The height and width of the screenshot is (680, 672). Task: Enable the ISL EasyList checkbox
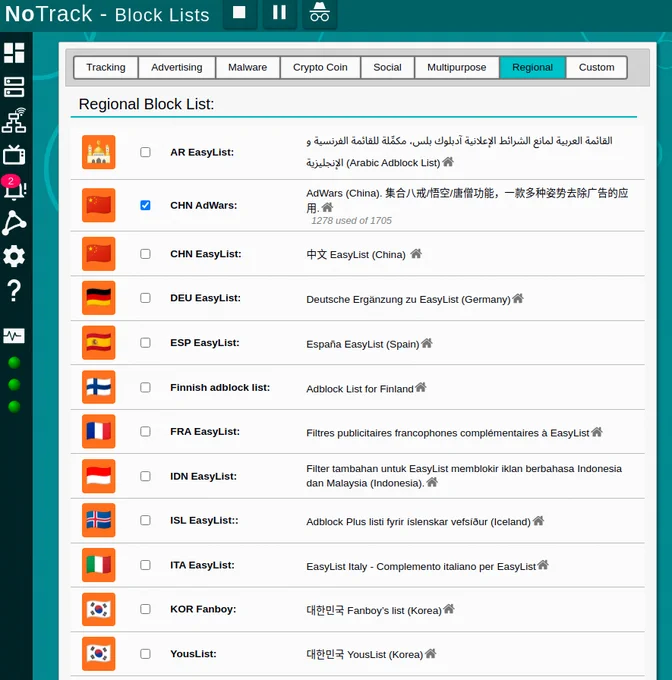[145, 520]
